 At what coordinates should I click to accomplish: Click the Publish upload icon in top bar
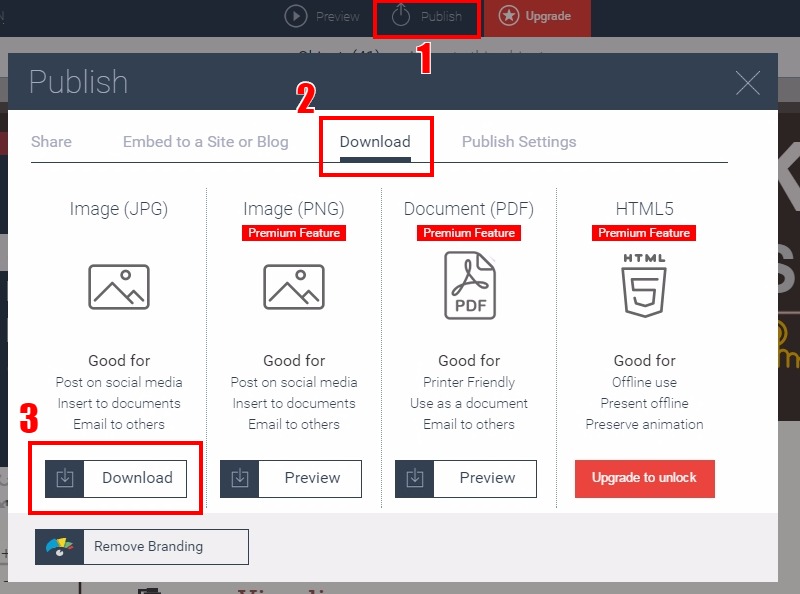[x=401, y=15]
